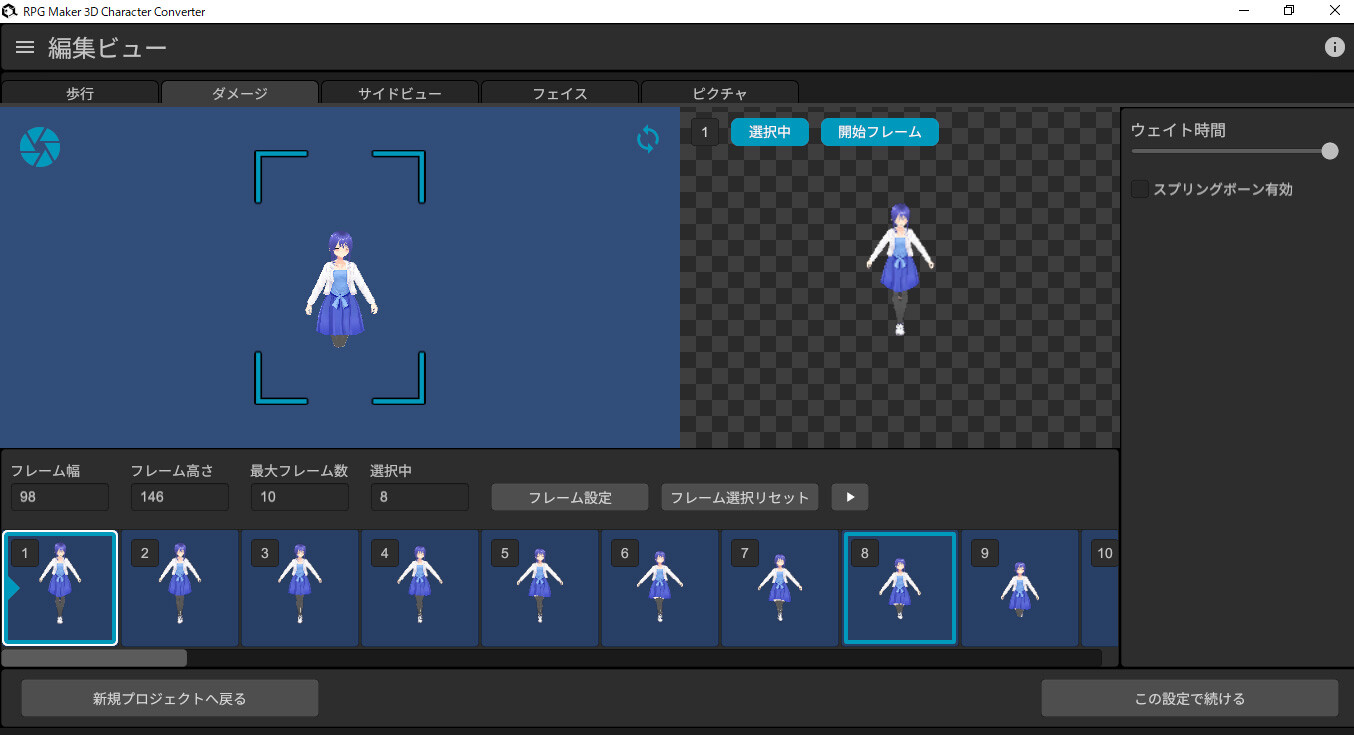Enable the スプリングボーン有効 checkbox
Image resolution: width=1354 pixels, height=735 pixels.
[x=1139, y=188]
